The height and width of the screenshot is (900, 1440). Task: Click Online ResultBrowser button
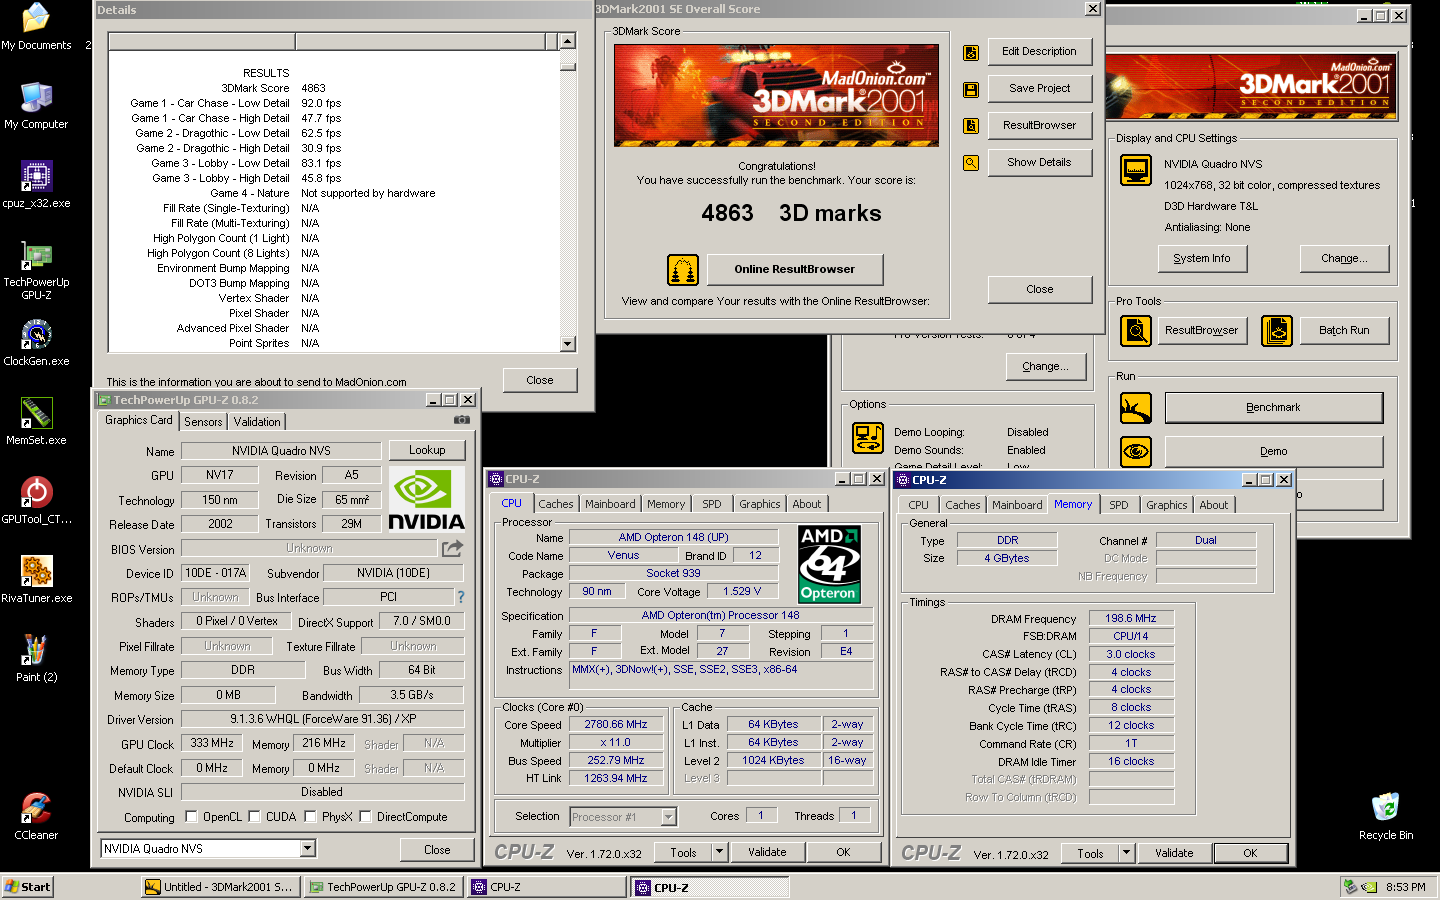[795, 269]
